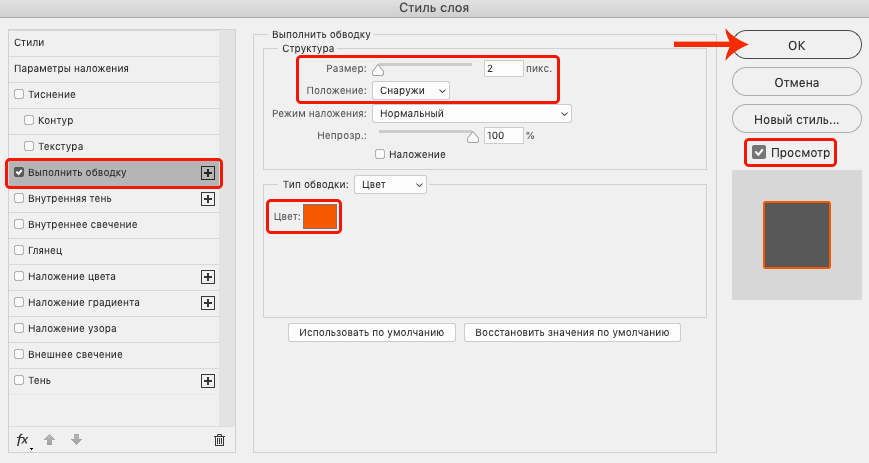Enable the Контур checkbox
Image resolution: width=869 pixels, height=463 pixels.
coord(29,120)
